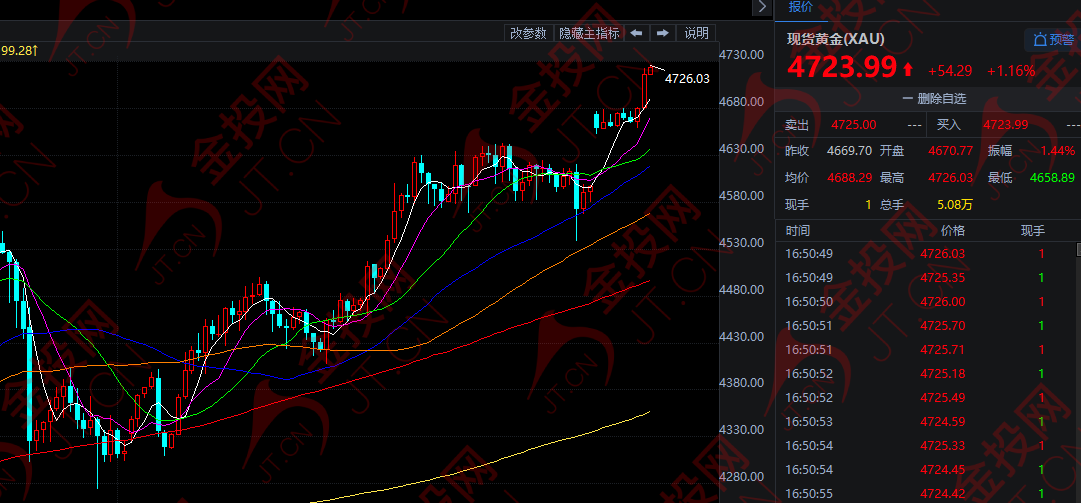Click the 价格 column header
1081x503 pixels.
(x=953, y=231)
